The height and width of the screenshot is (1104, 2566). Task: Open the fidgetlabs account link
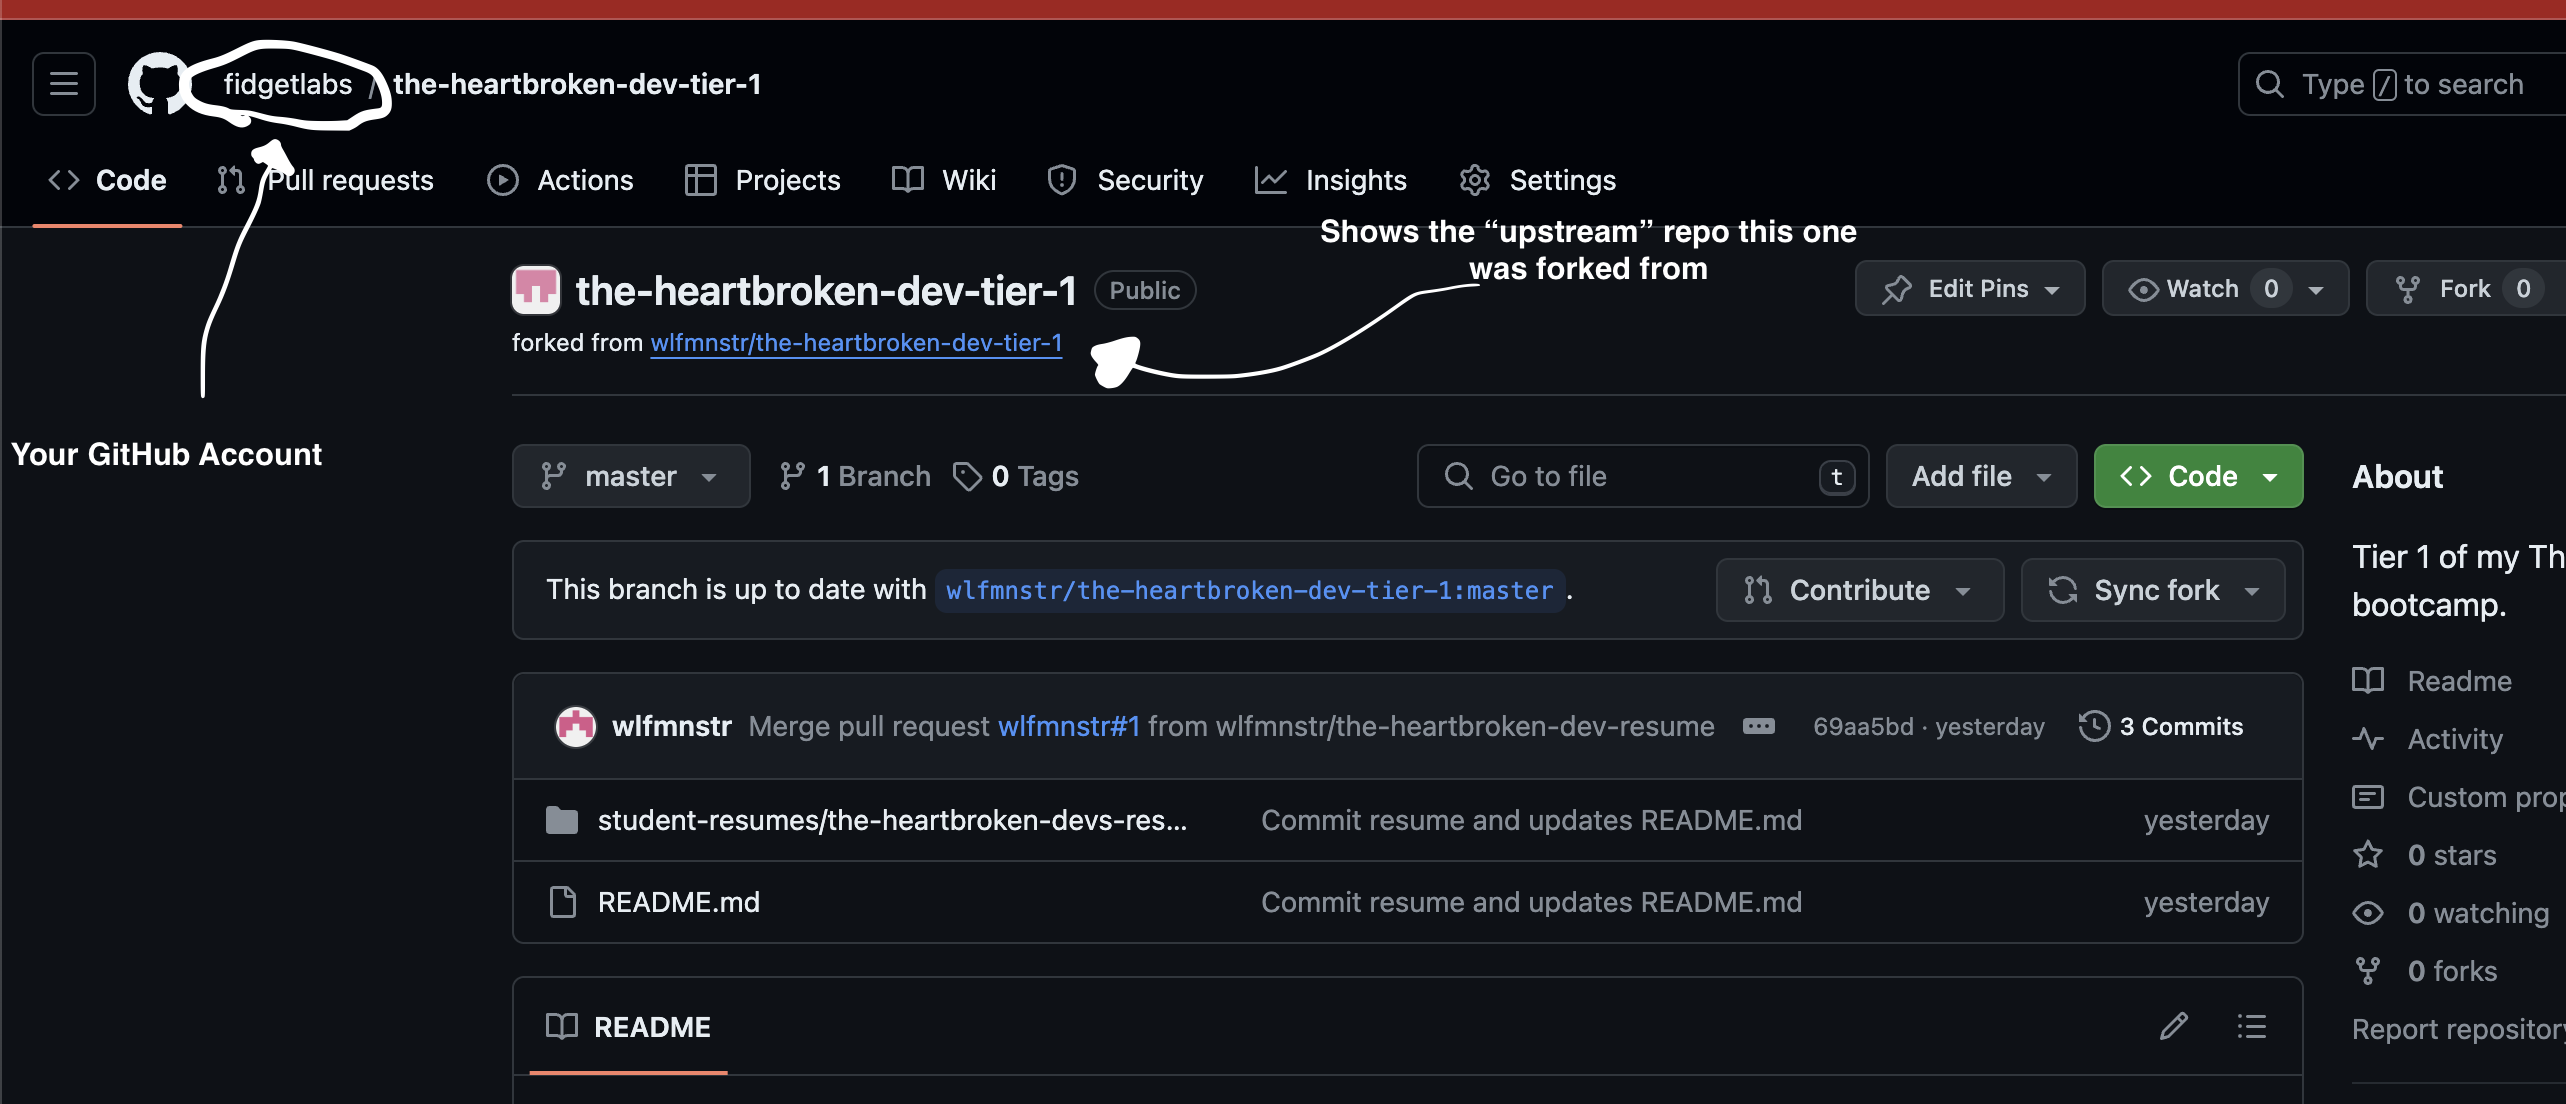point(288,84)
